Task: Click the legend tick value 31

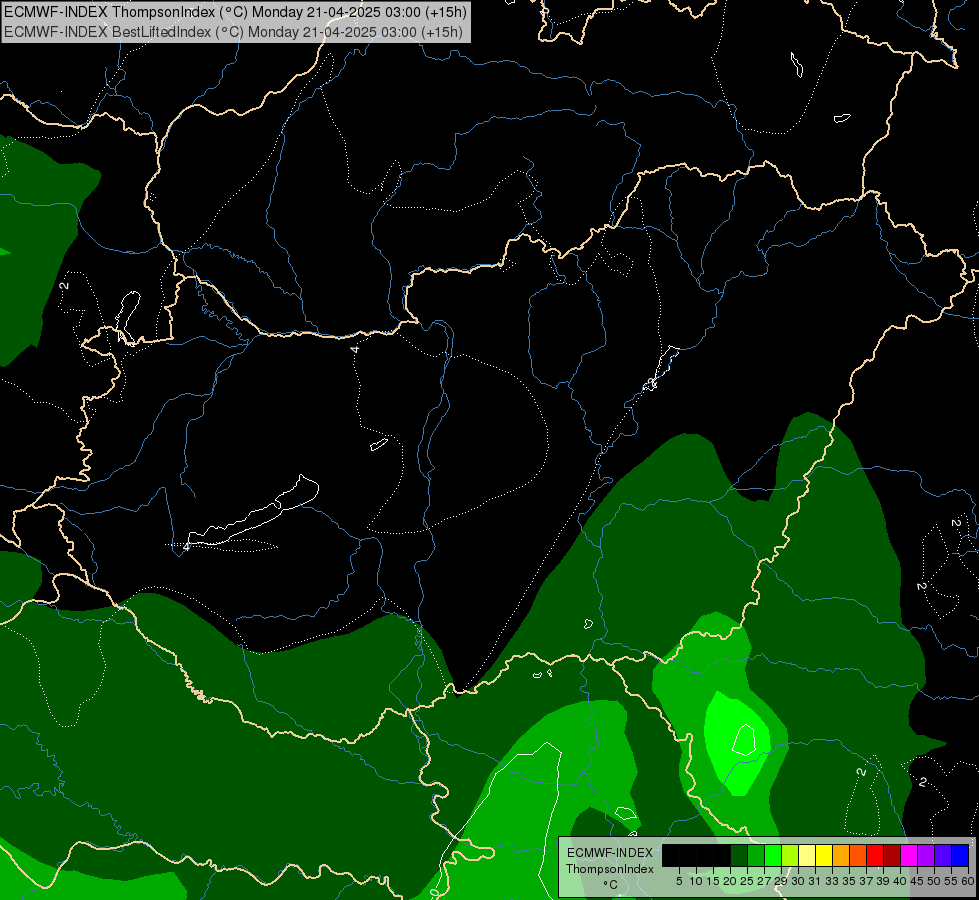Action: click(x=815, y=881)
